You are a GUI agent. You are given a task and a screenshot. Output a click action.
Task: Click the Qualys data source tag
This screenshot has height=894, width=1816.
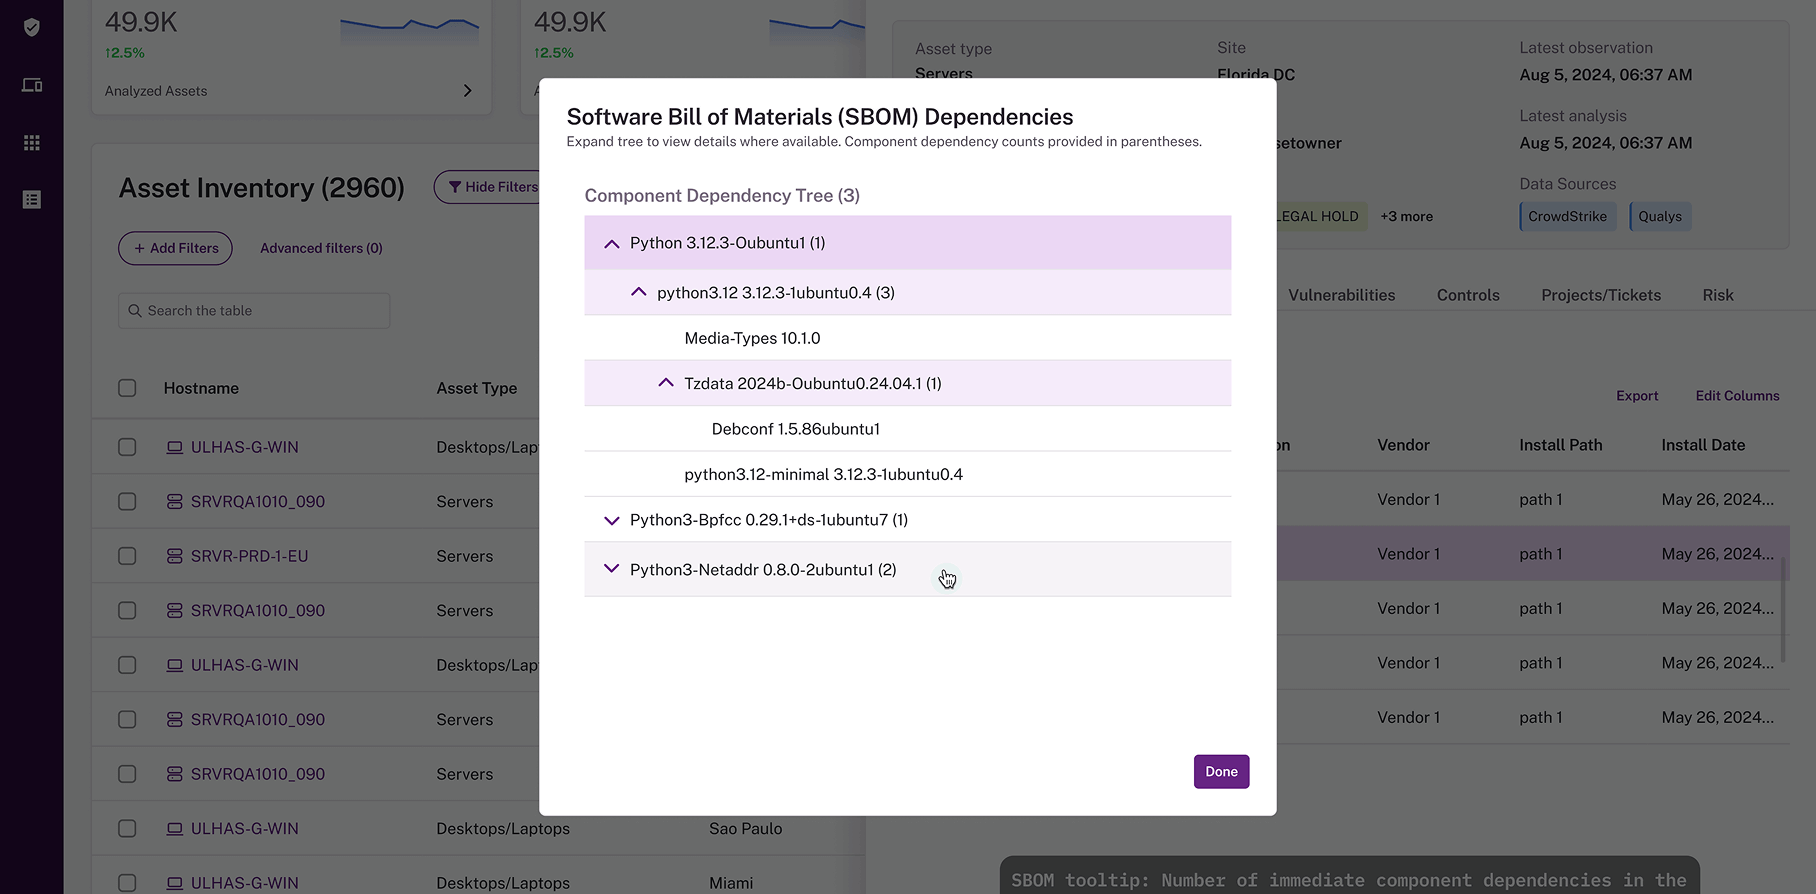[x=1659, y=217]
